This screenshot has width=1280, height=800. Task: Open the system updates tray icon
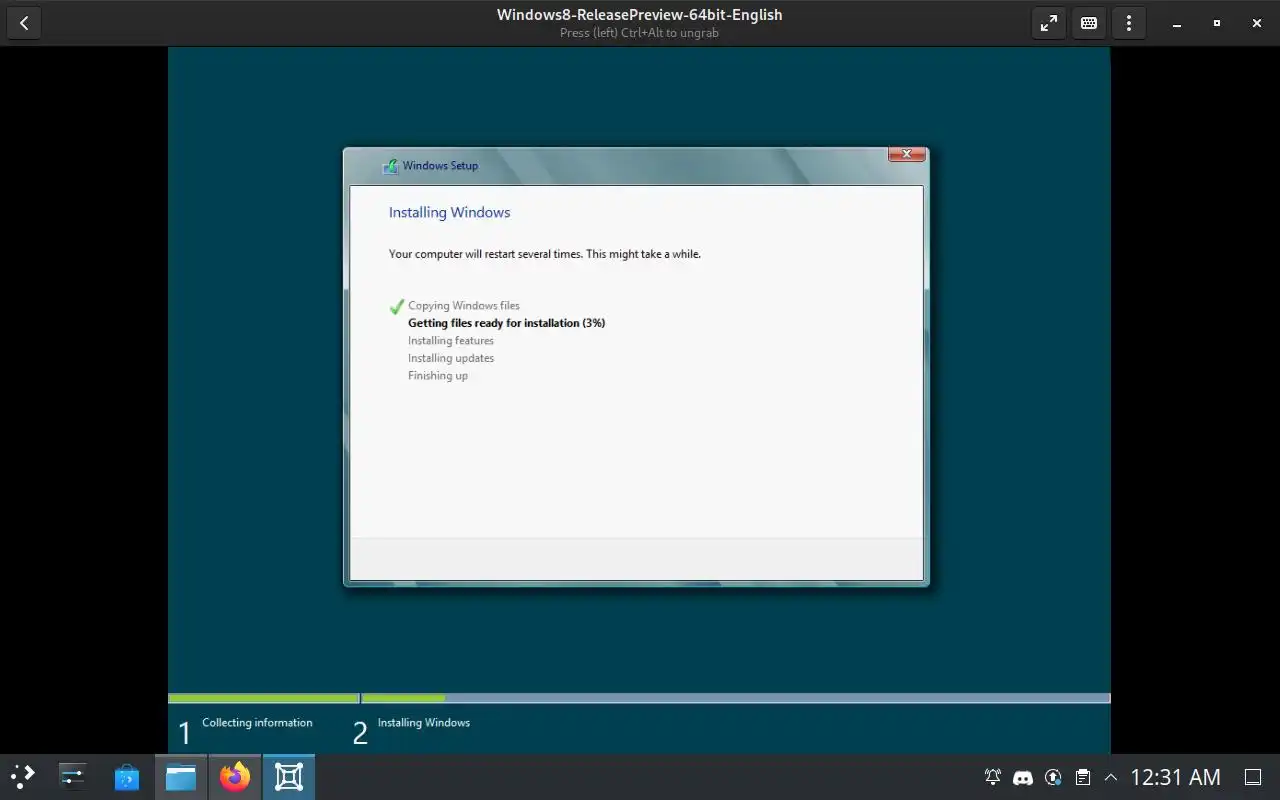pyautogui.click(x=1053, y=777)
